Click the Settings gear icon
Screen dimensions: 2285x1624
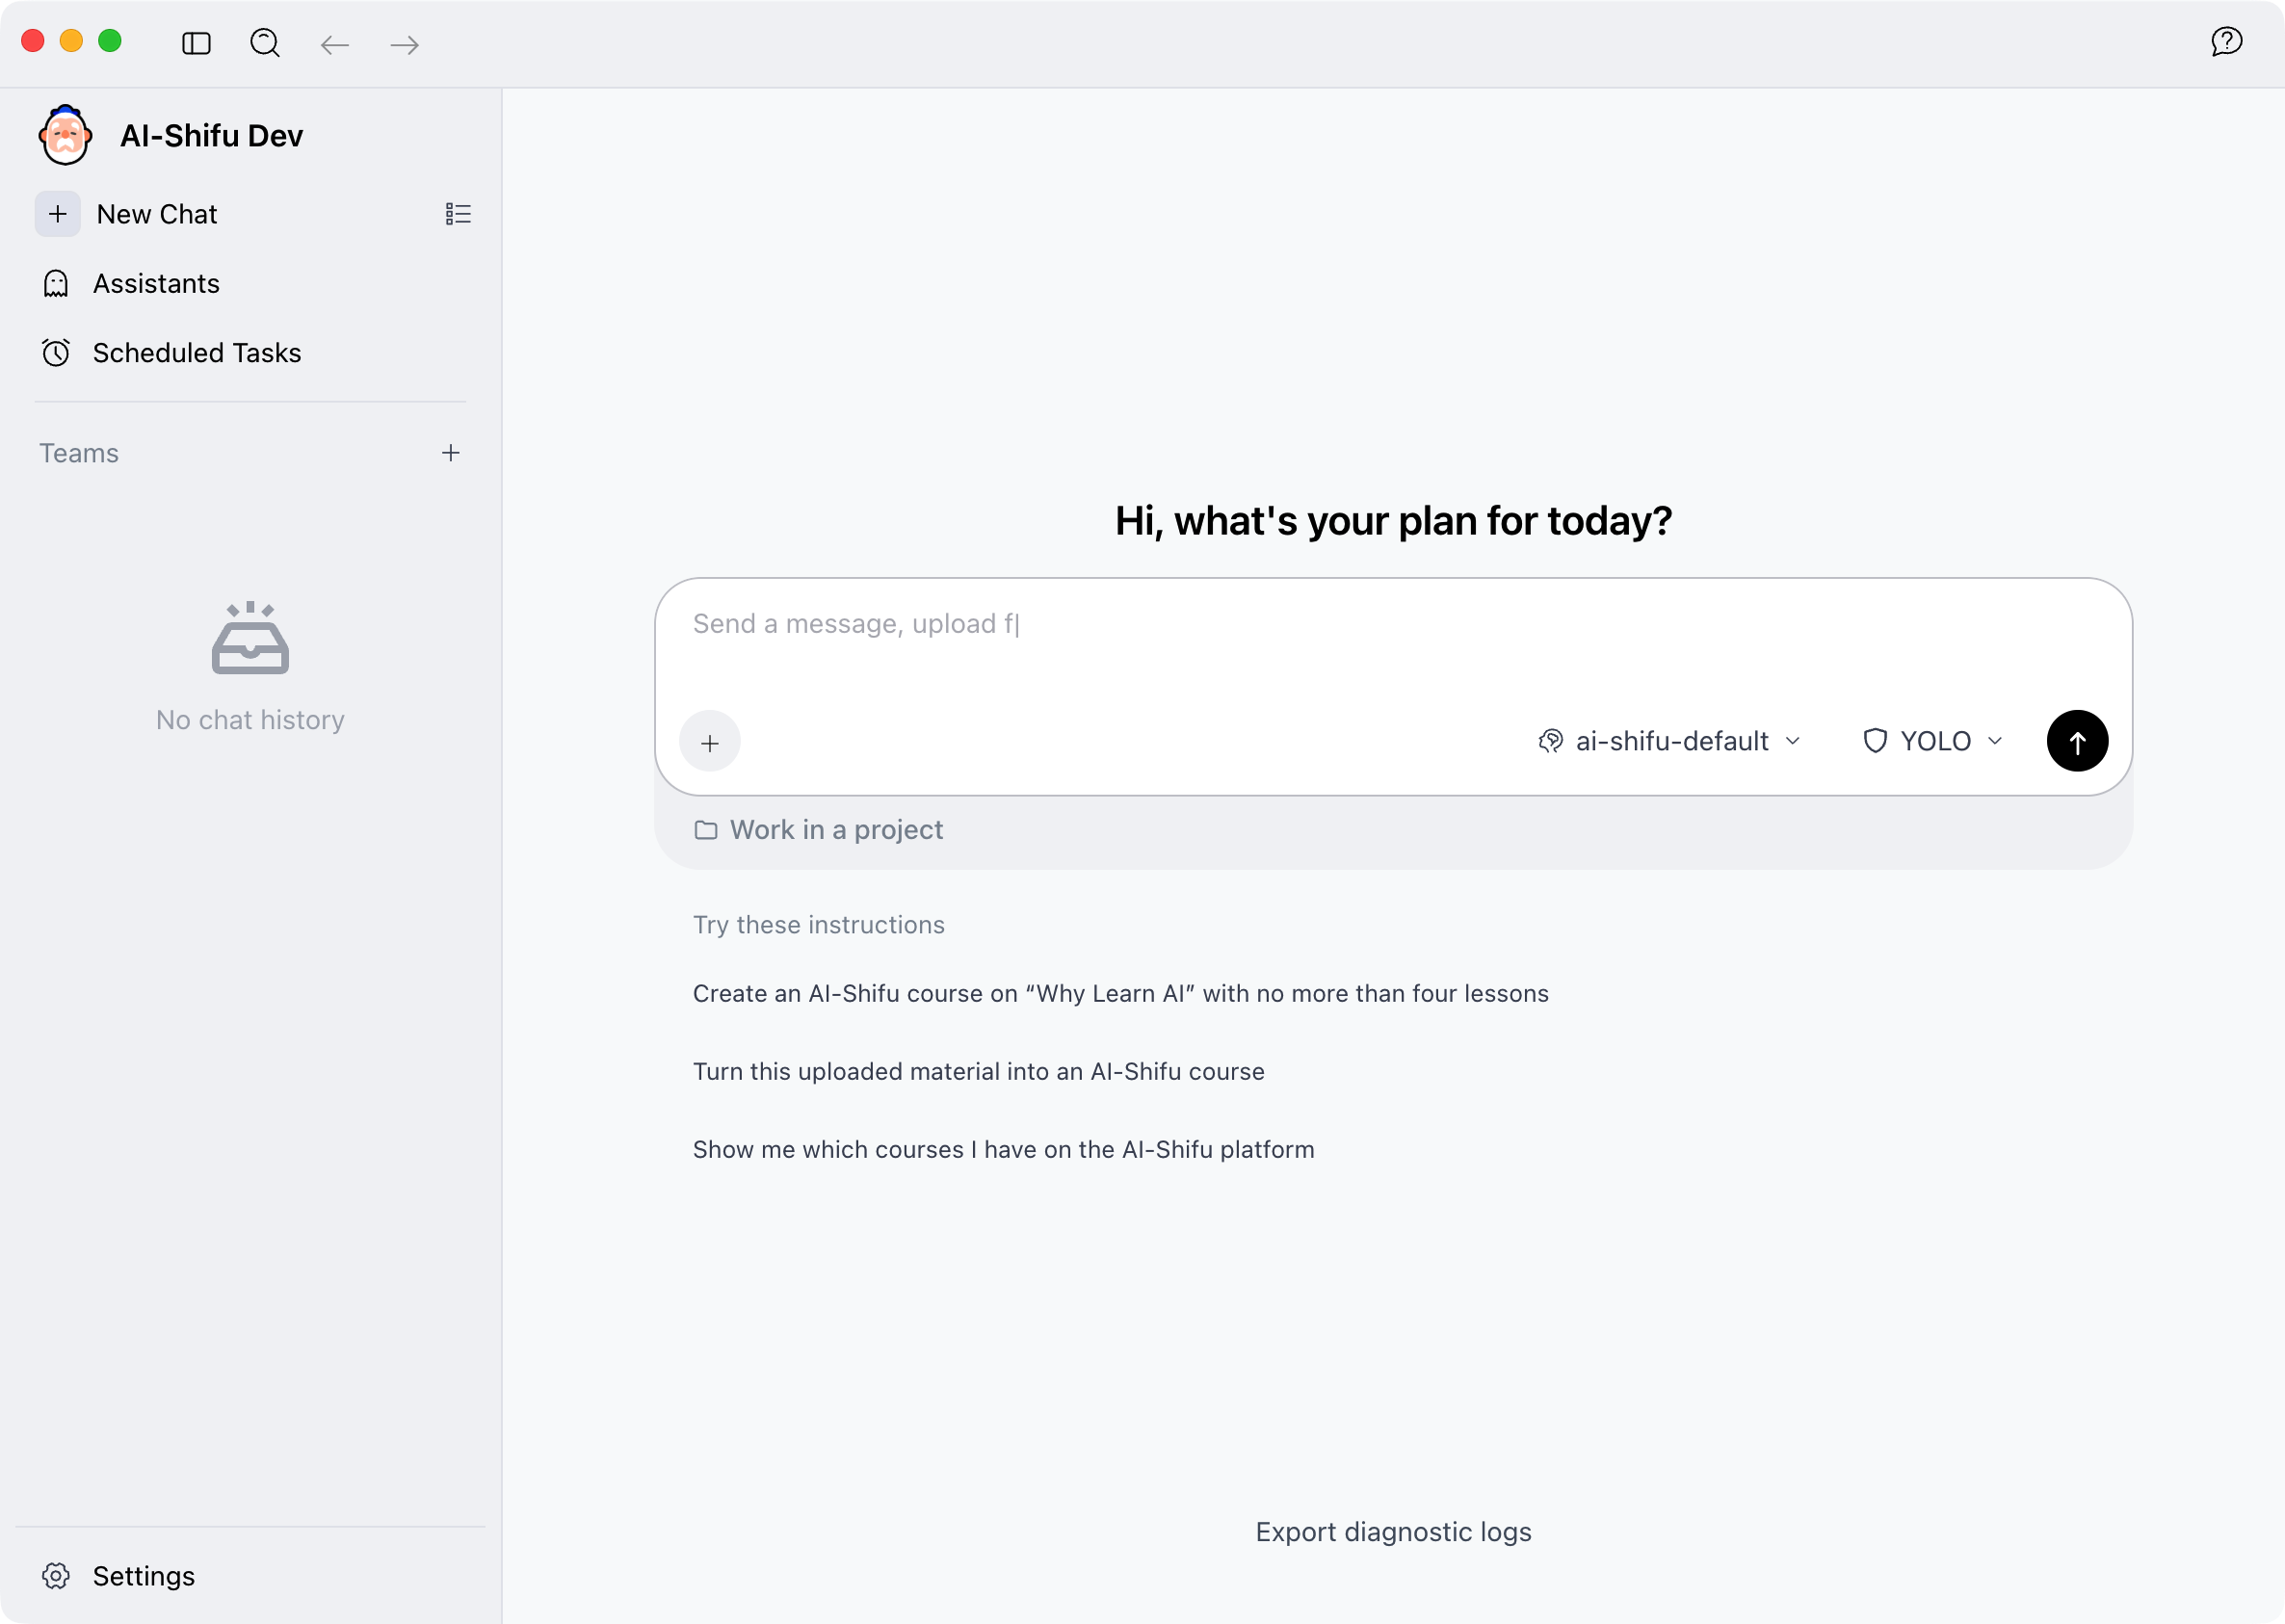56,1576
